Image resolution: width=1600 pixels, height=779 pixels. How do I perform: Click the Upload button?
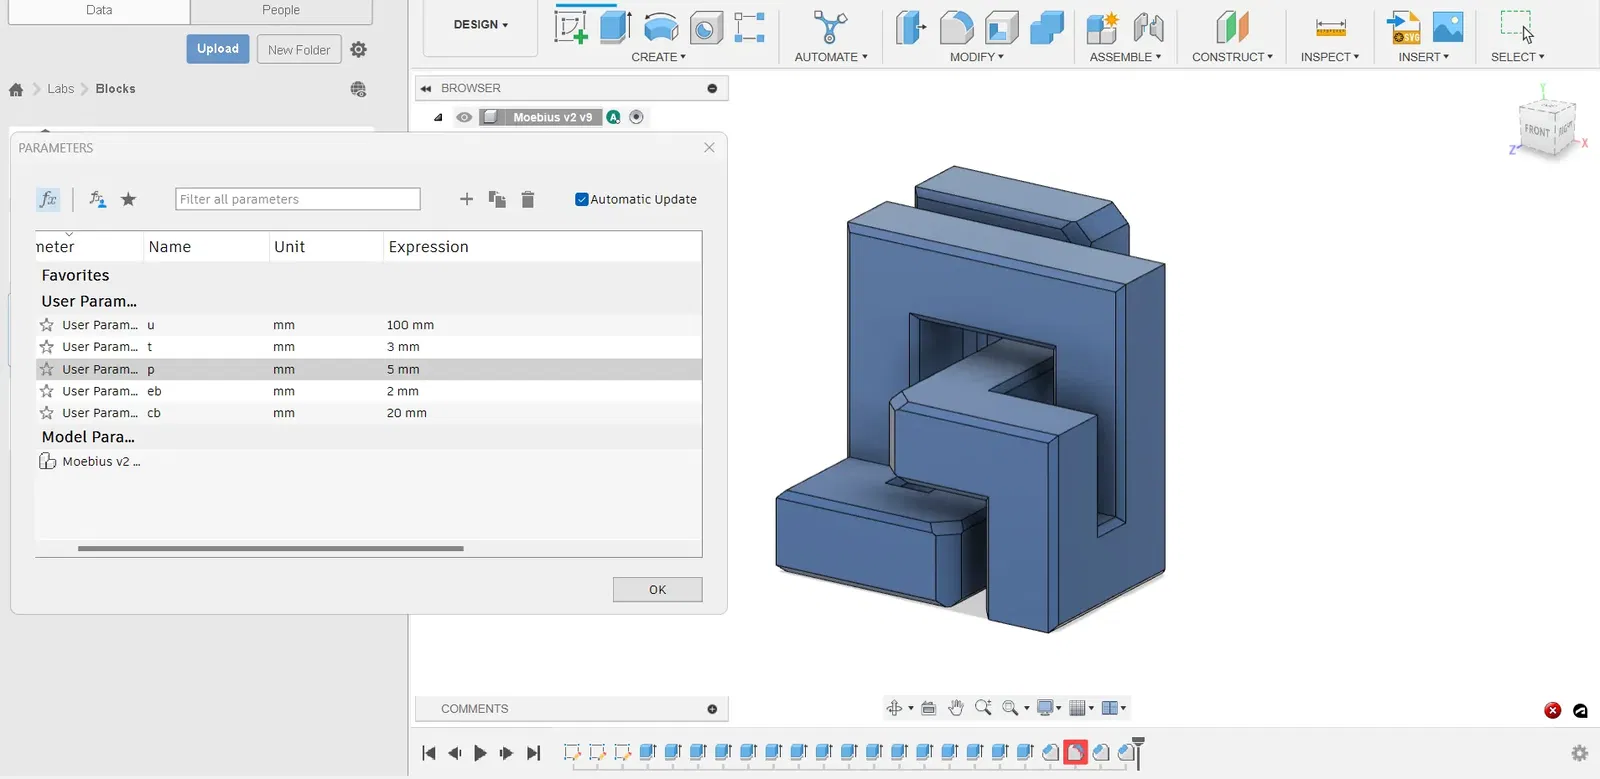click(x=218, y=49)
